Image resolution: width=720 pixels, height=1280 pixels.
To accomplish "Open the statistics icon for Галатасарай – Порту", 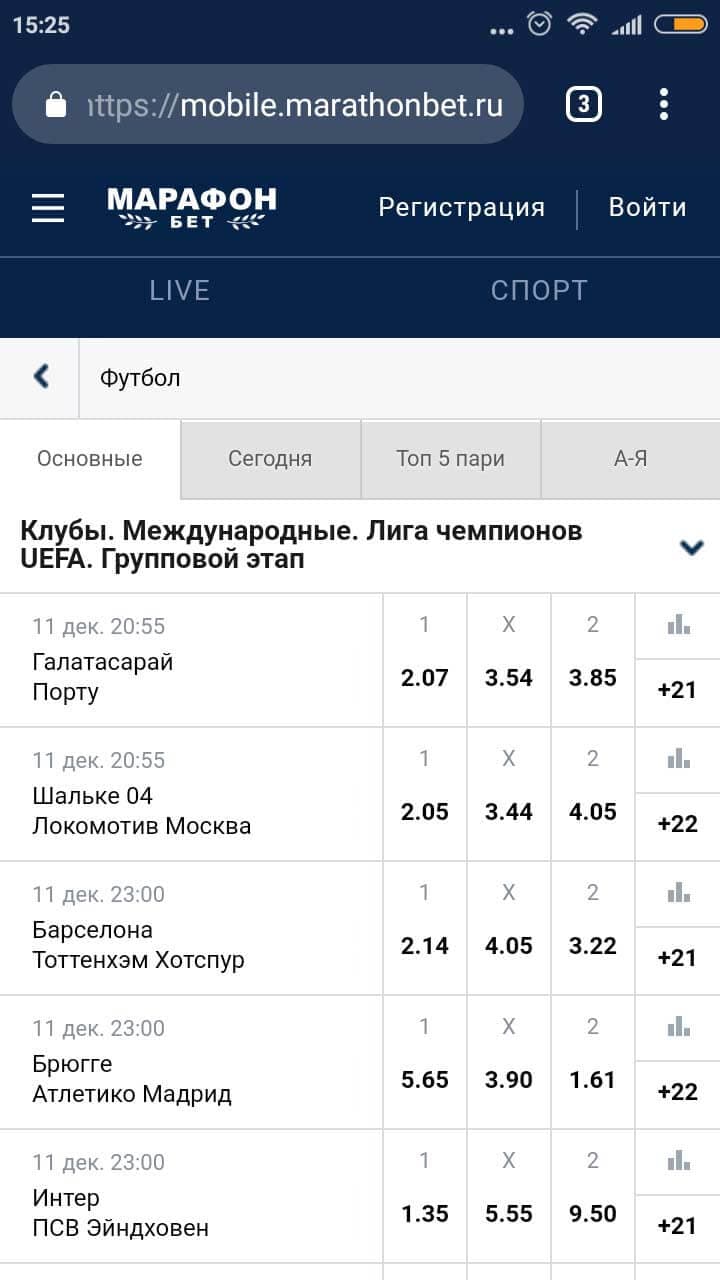I will tap(679, 625).
